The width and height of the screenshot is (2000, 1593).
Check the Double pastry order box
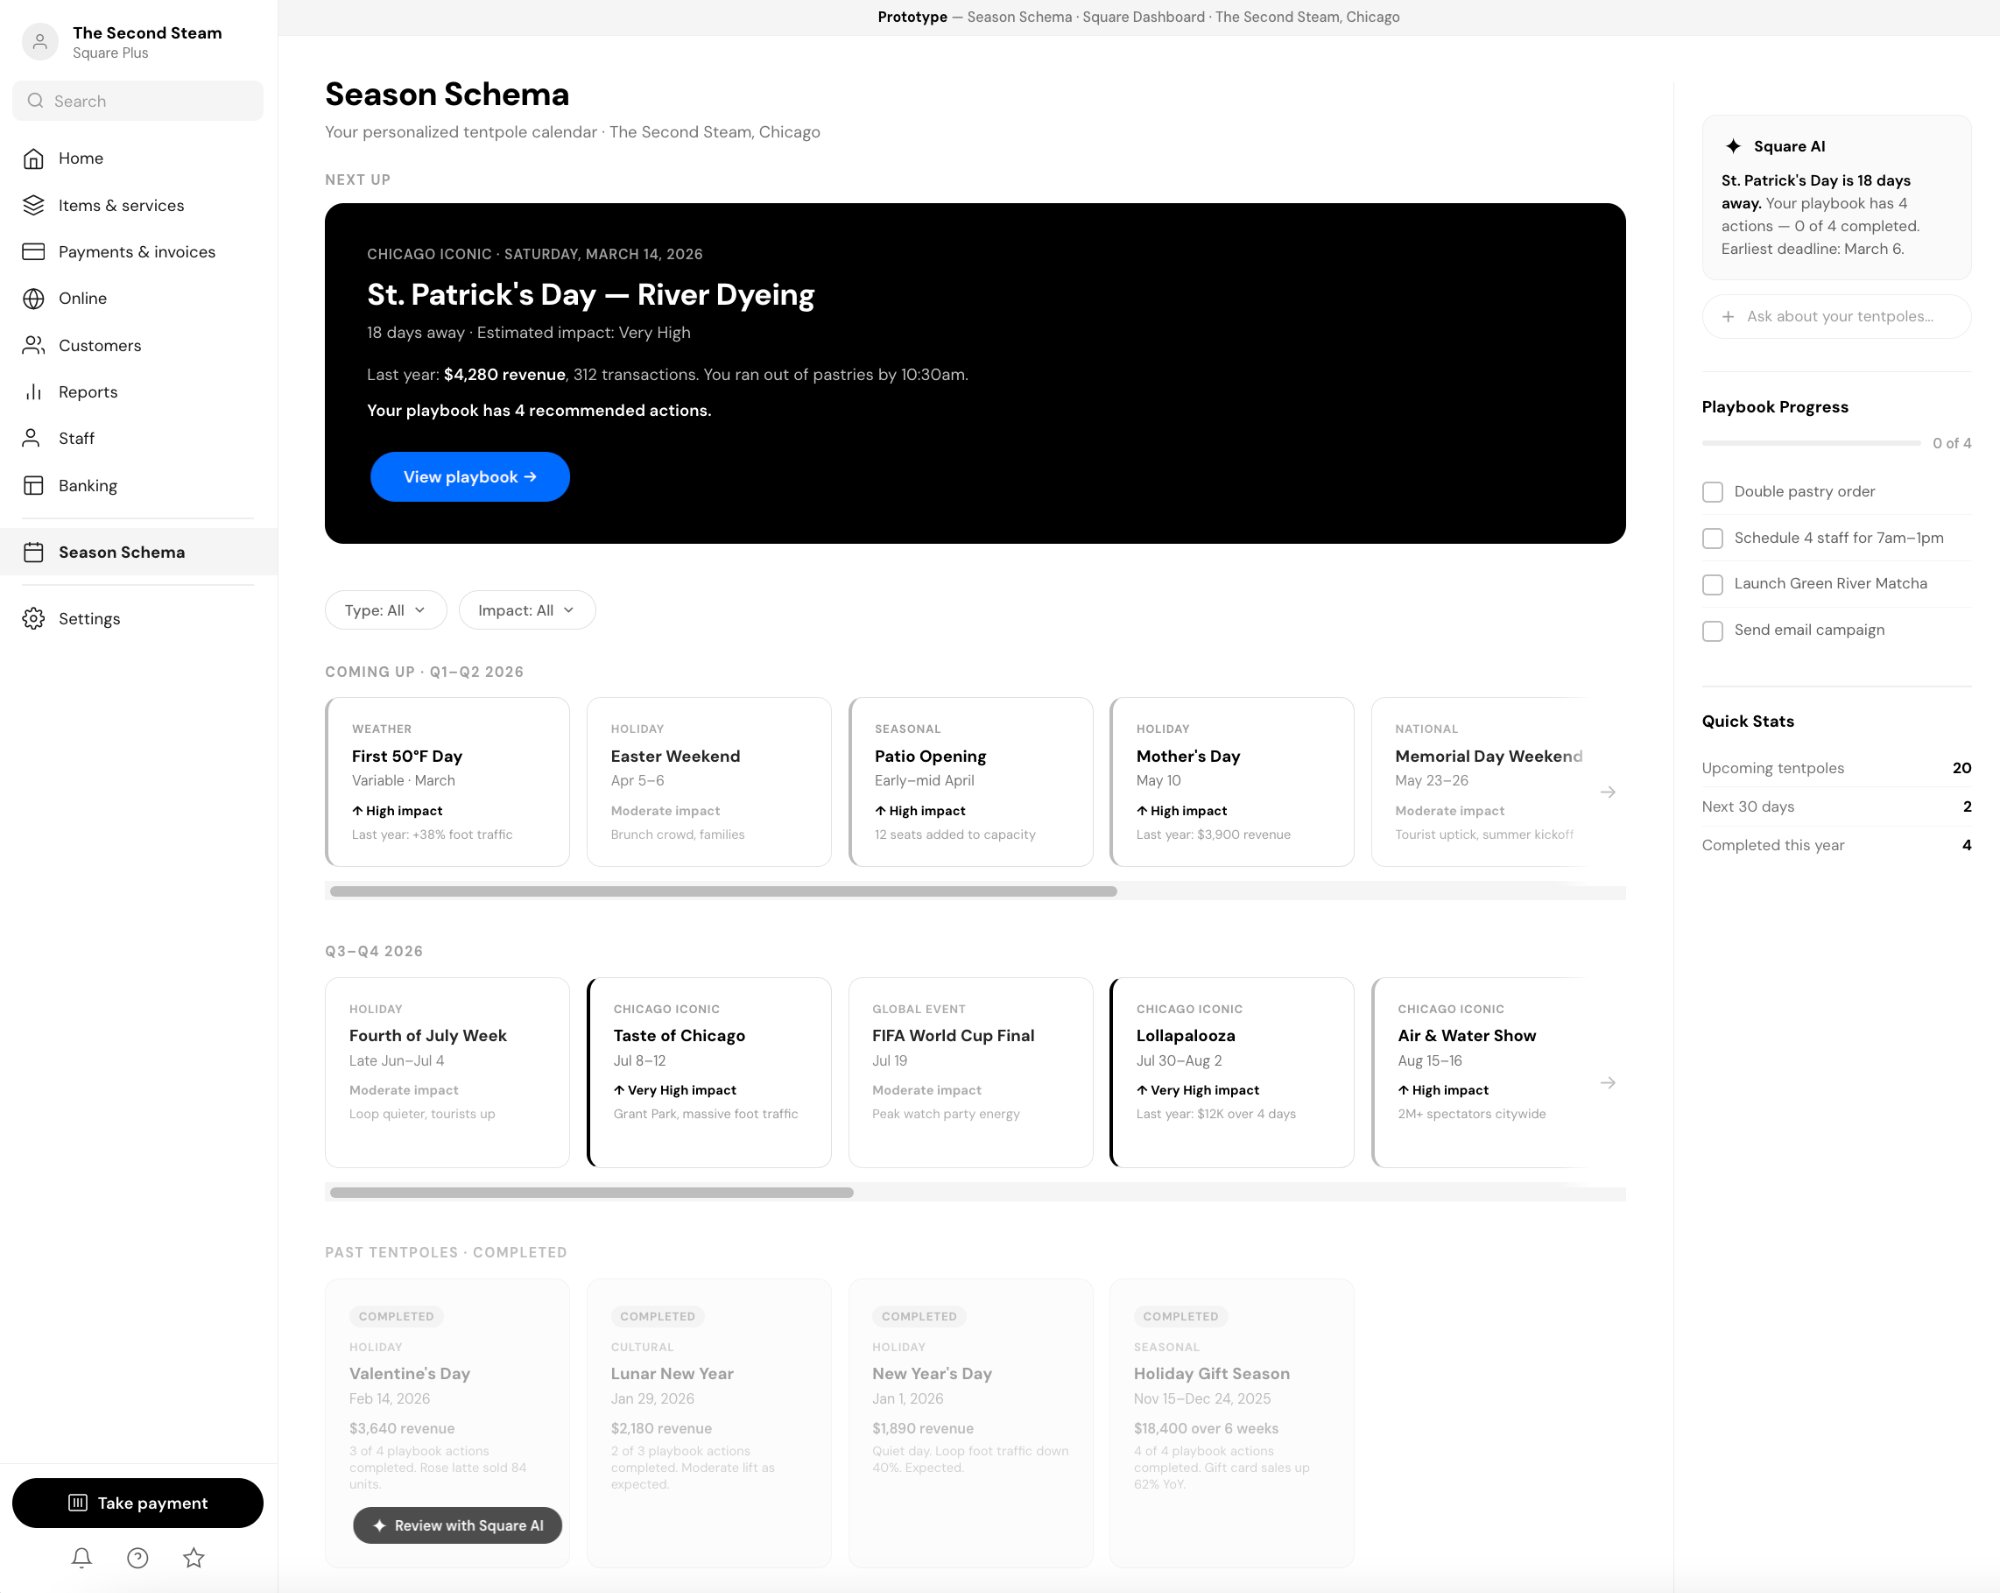pos(1713,492)
